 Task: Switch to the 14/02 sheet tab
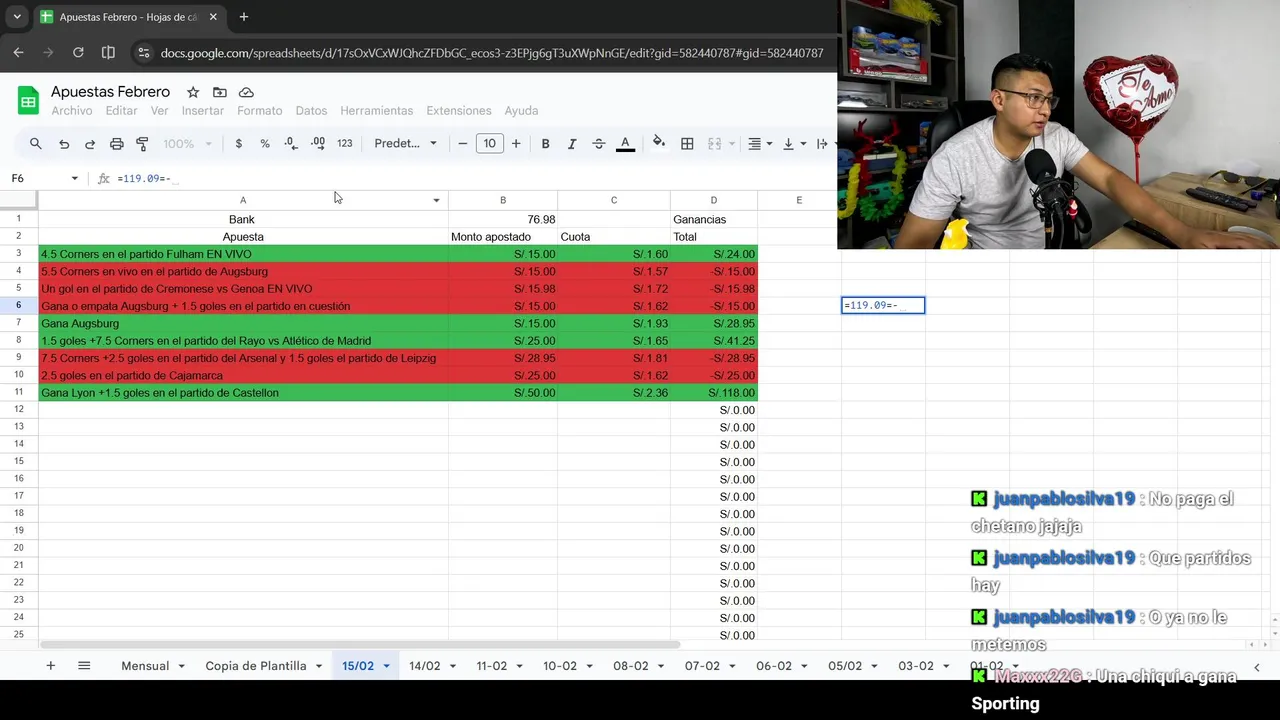(424, 666)
